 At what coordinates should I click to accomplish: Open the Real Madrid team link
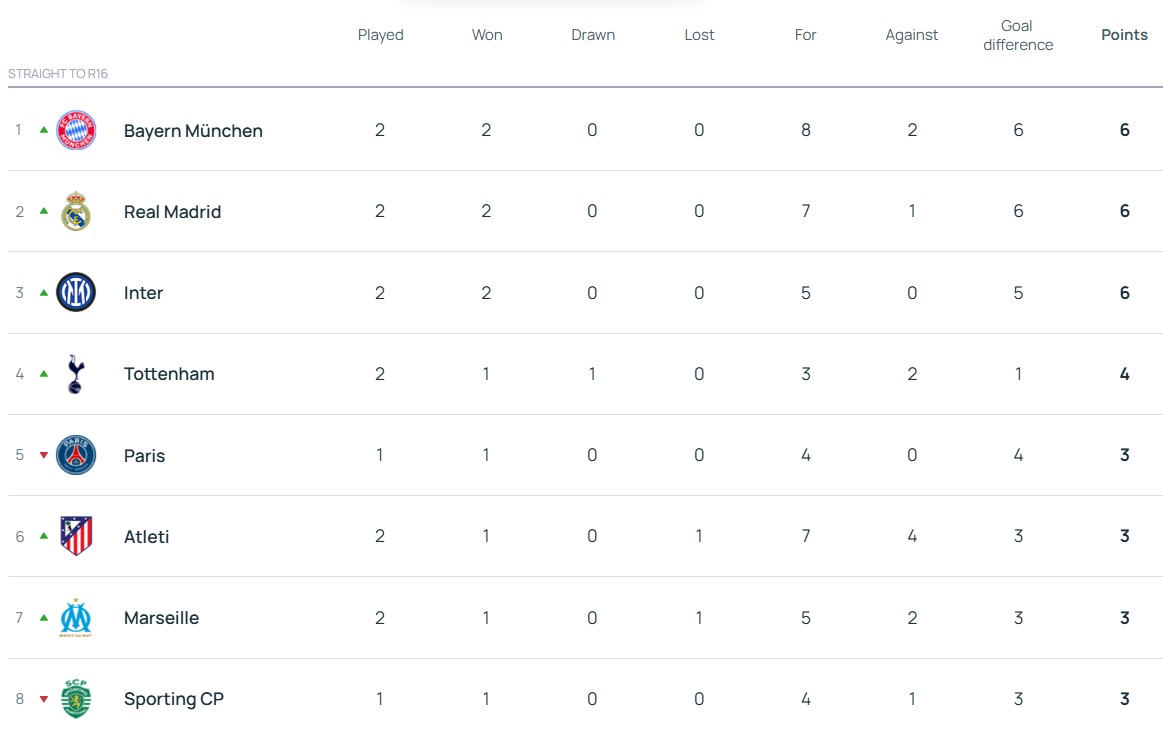(172, 212)
